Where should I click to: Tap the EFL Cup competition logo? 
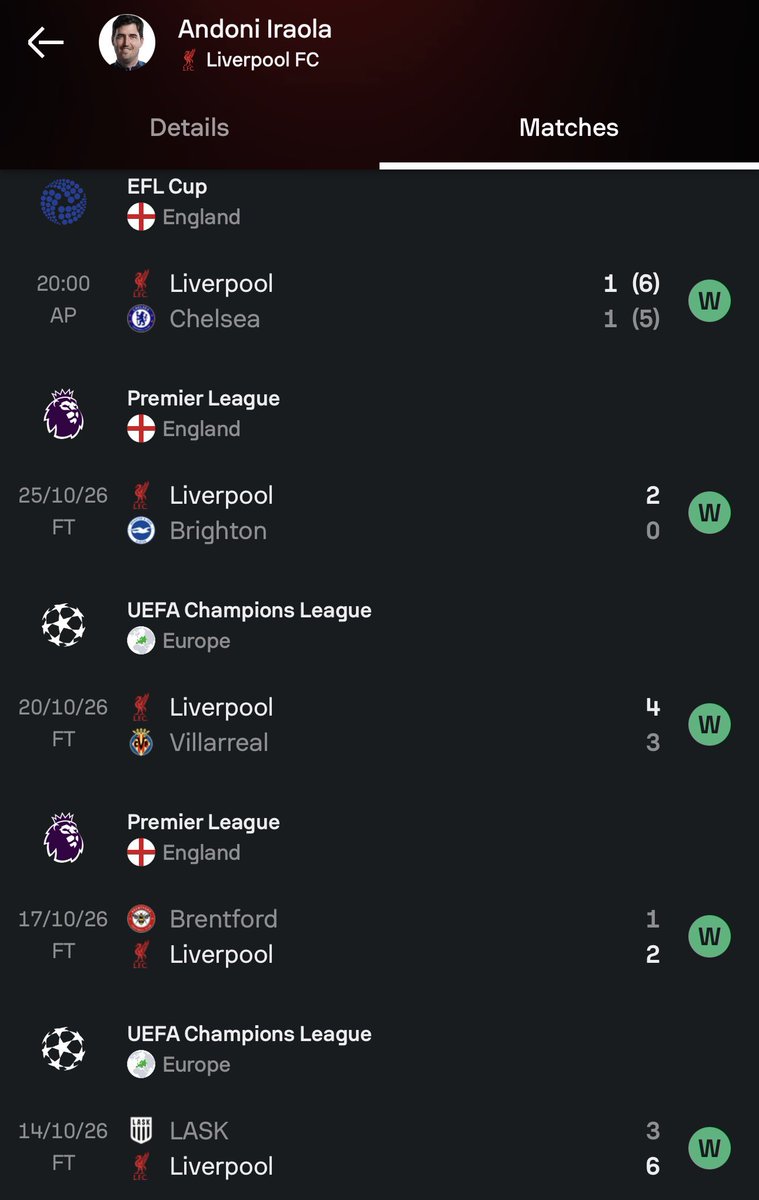63,201
